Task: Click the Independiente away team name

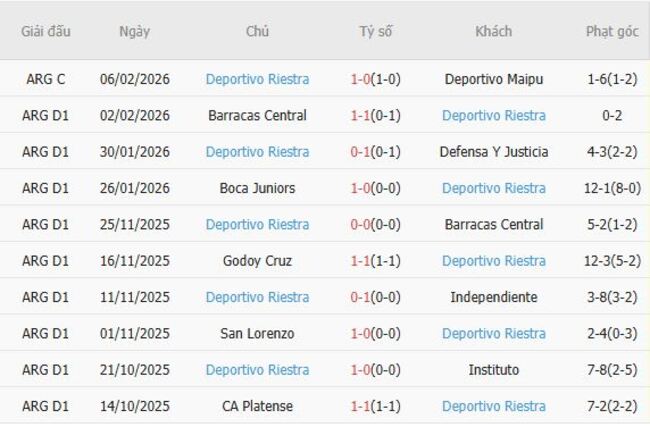Action: pyautogui.click(x=494, y=297)
